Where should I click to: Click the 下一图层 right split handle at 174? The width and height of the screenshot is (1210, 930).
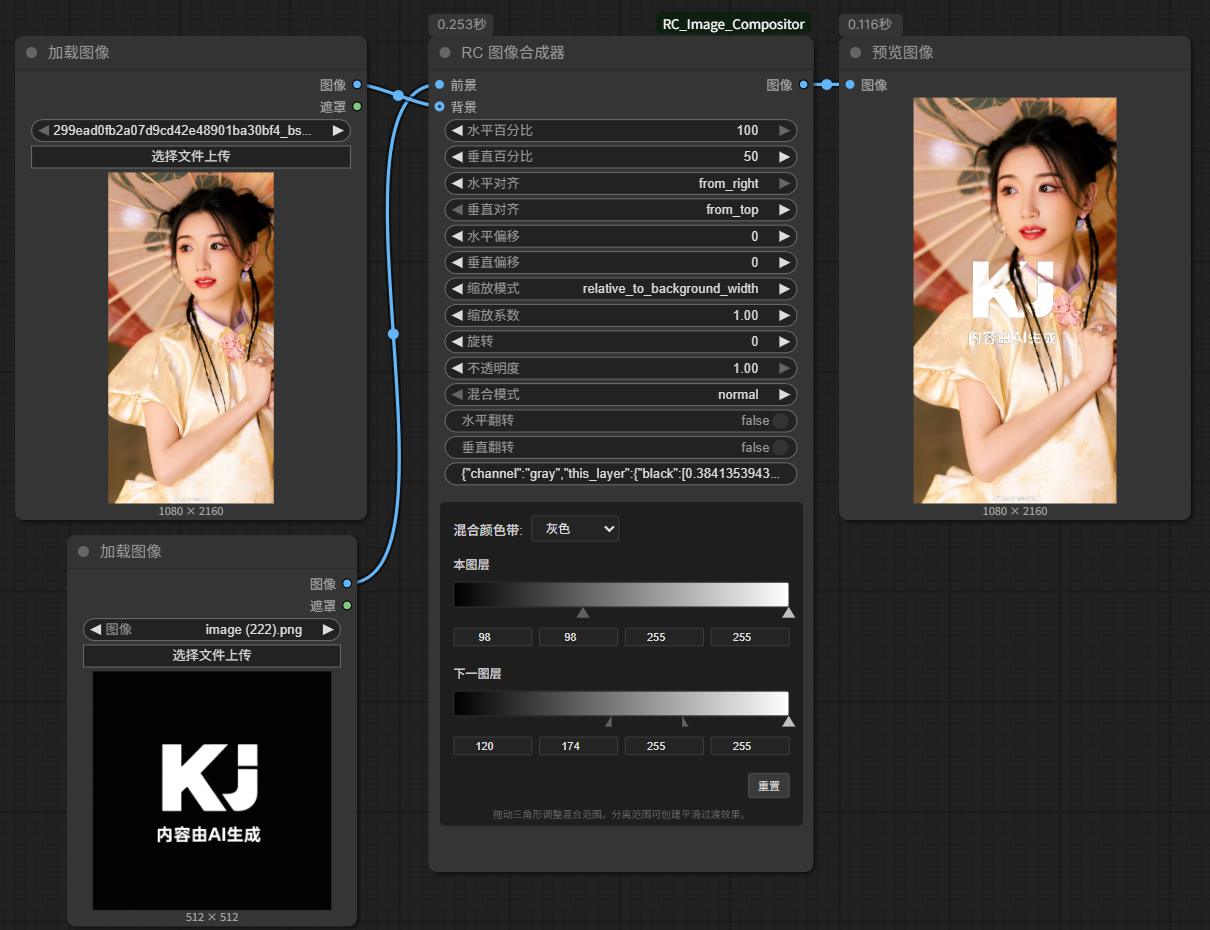[684, 721]
